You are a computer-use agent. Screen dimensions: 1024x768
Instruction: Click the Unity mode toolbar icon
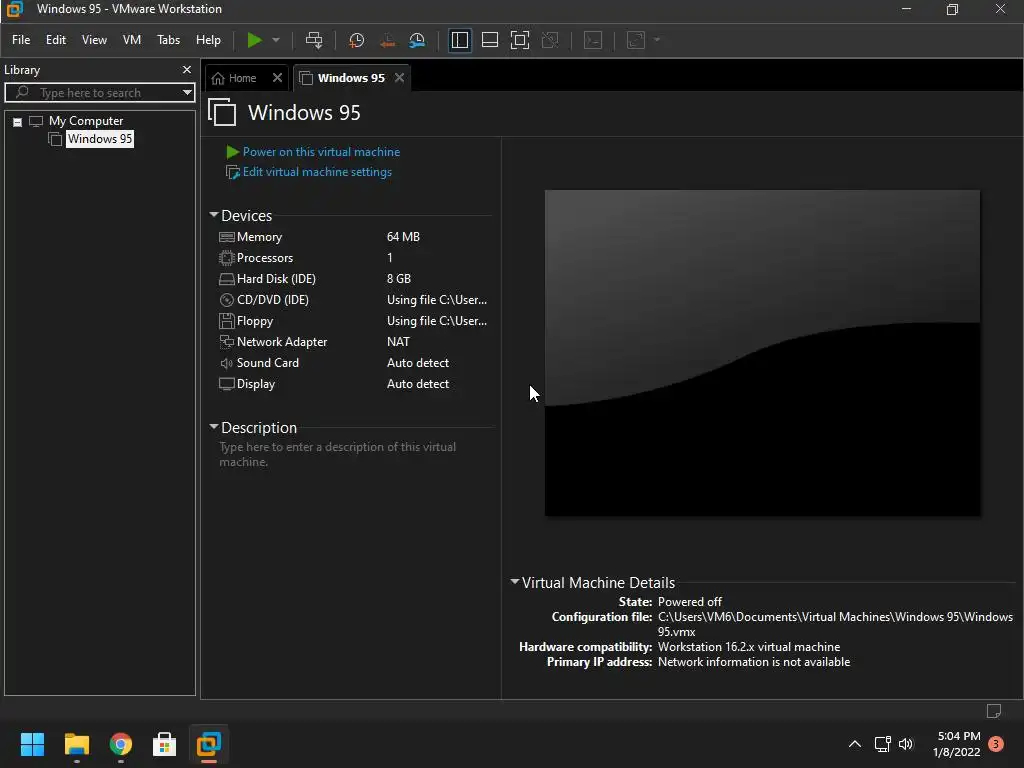coord(550,40)
